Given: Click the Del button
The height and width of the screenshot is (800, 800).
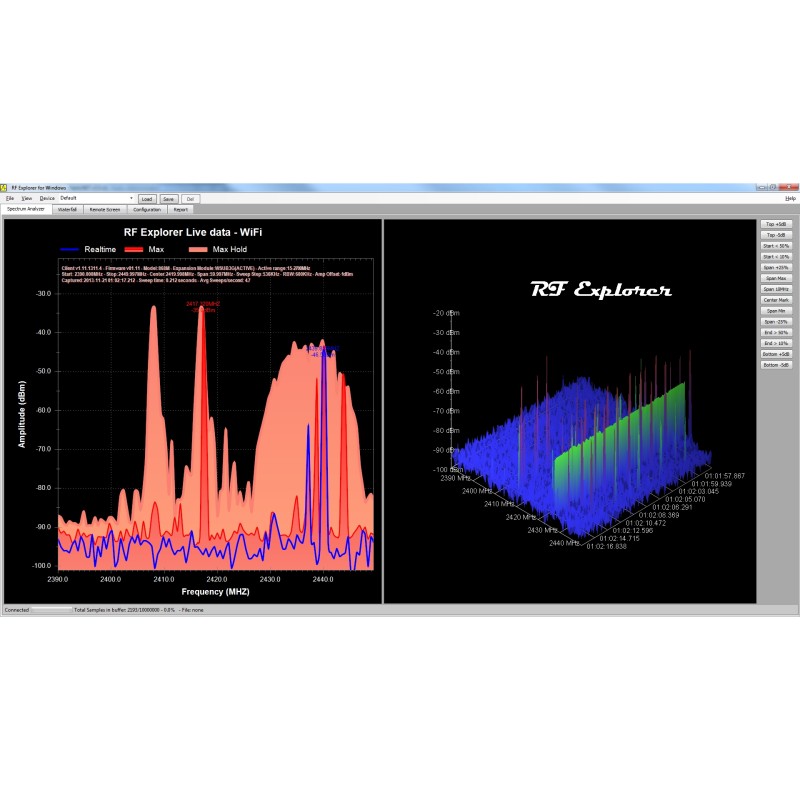Looking at the screenshot, I should point(190,199).
